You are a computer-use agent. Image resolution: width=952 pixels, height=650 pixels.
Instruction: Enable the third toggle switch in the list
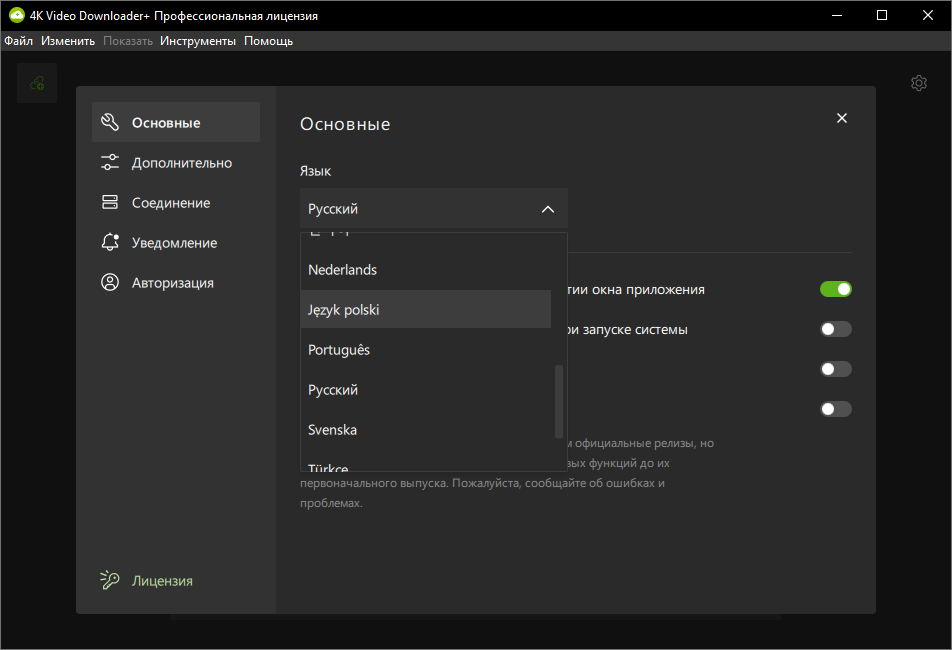835,369
